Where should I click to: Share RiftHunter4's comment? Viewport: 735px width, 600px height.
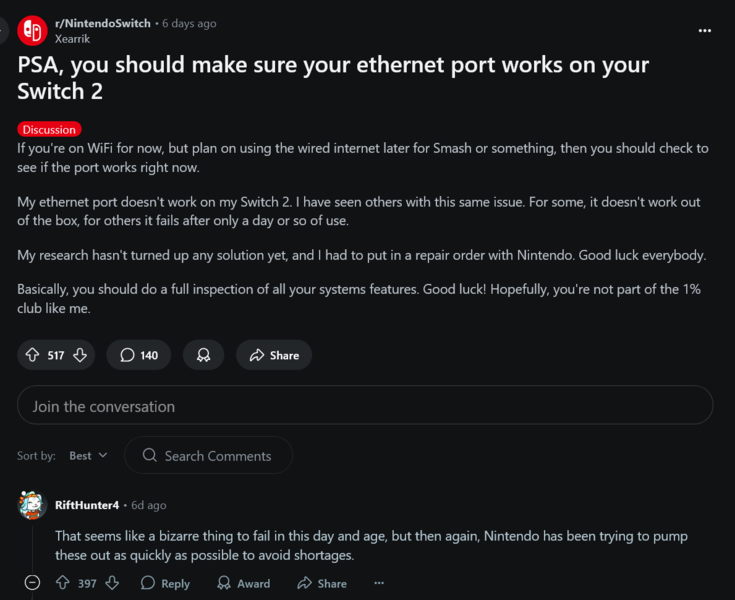click(x=322, y=583)
